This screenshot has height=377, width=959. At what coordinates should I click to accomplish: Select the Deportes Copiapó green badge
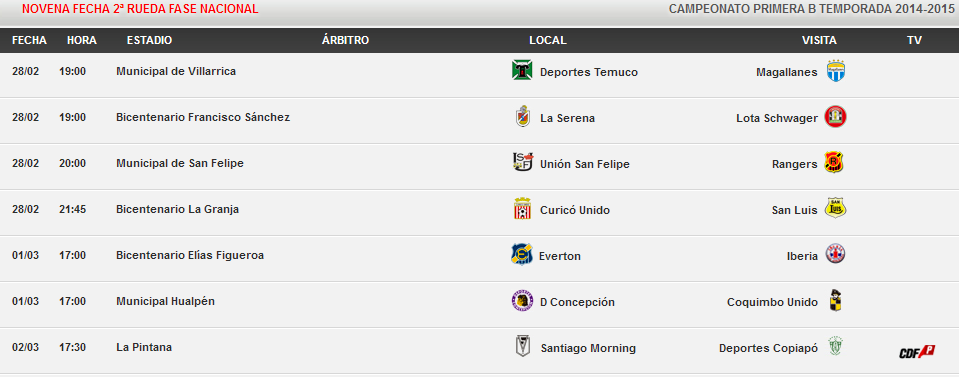point(835,346)
